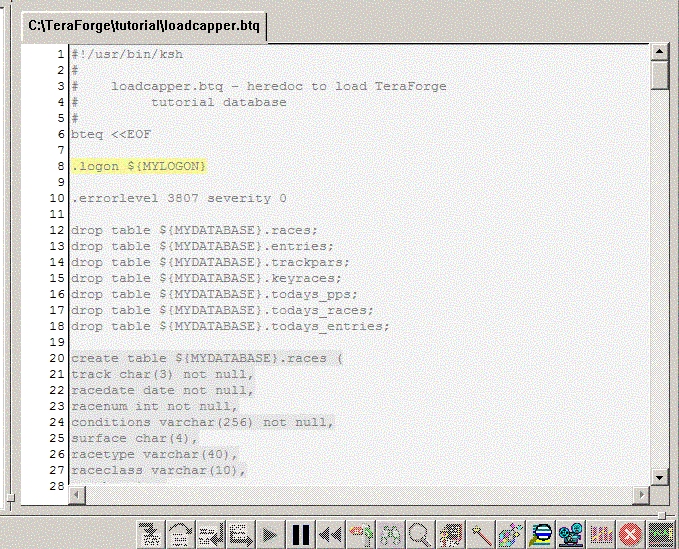Click the signpost icon in the toolbar
The image size is (679, 549).
coord(360,535)
